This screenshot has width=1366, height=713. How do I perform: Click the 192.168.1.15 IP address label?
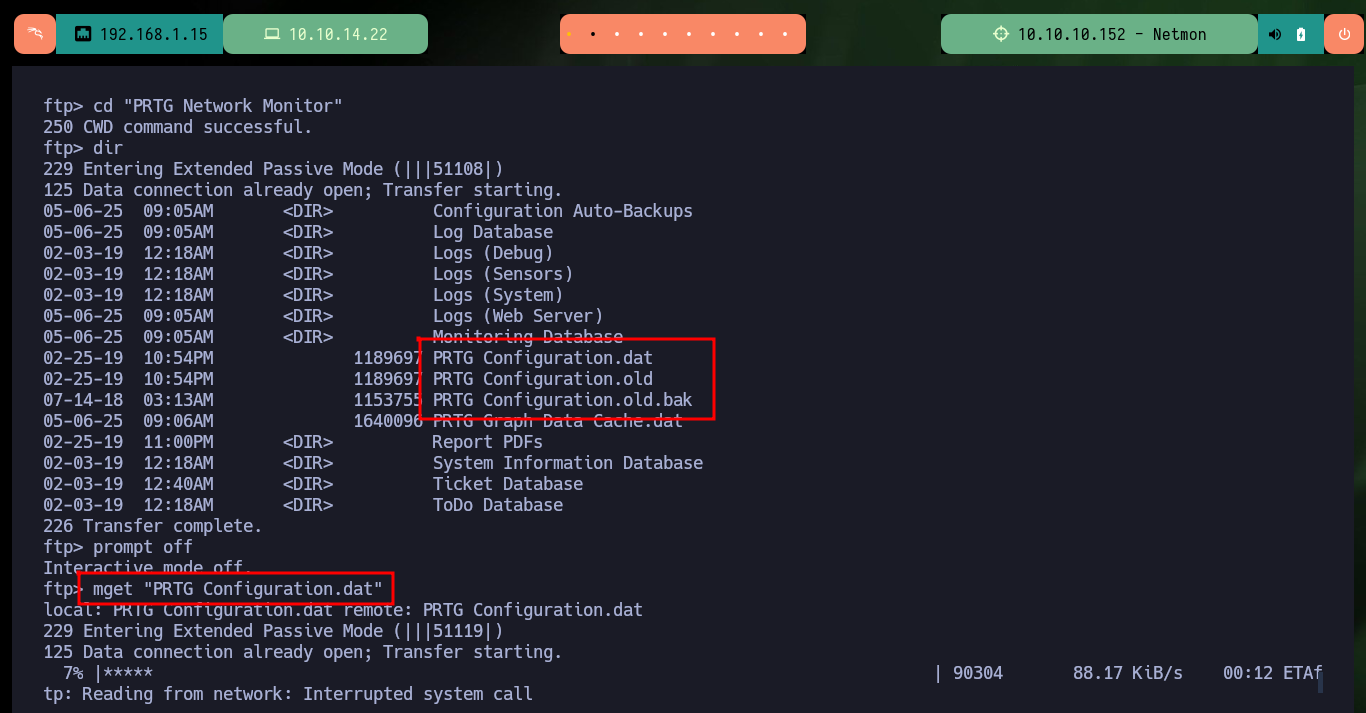coord(154,34)
